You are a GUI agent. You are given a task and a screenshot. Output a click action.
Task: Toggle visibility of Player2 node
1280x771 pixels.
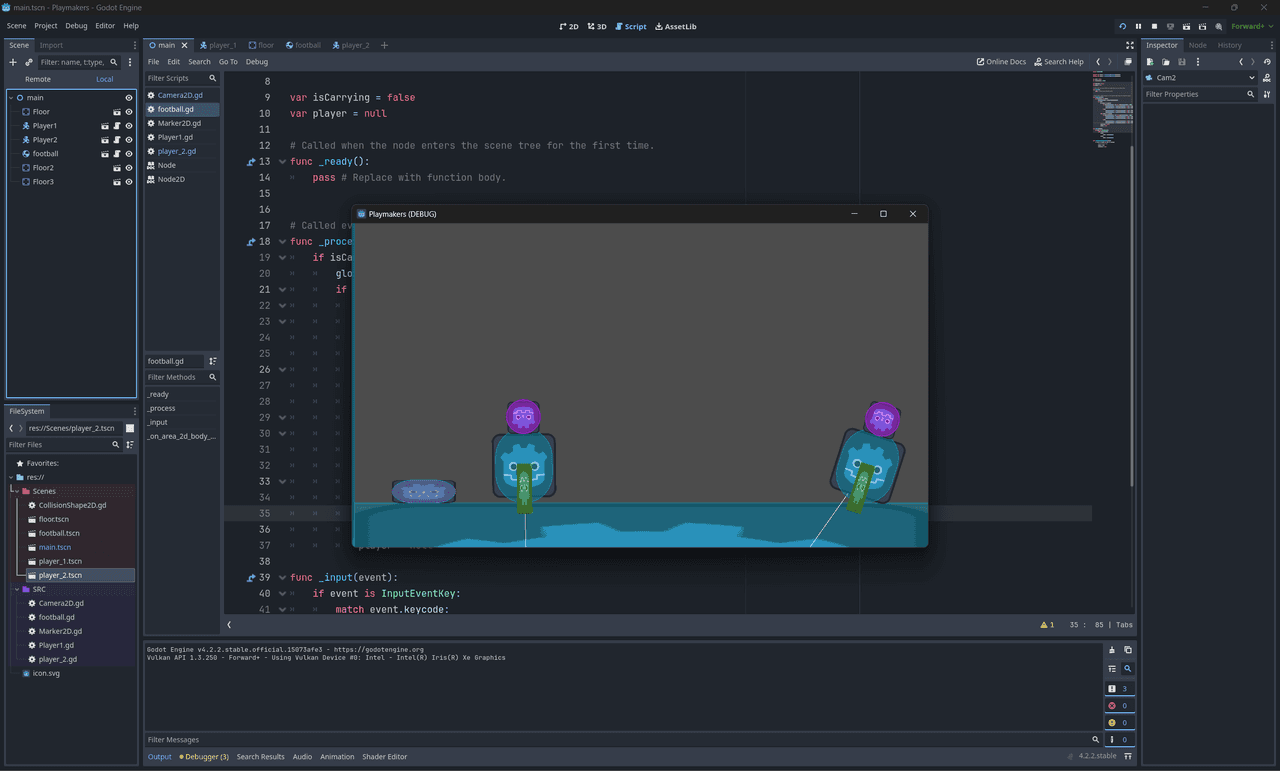point(129,140)
